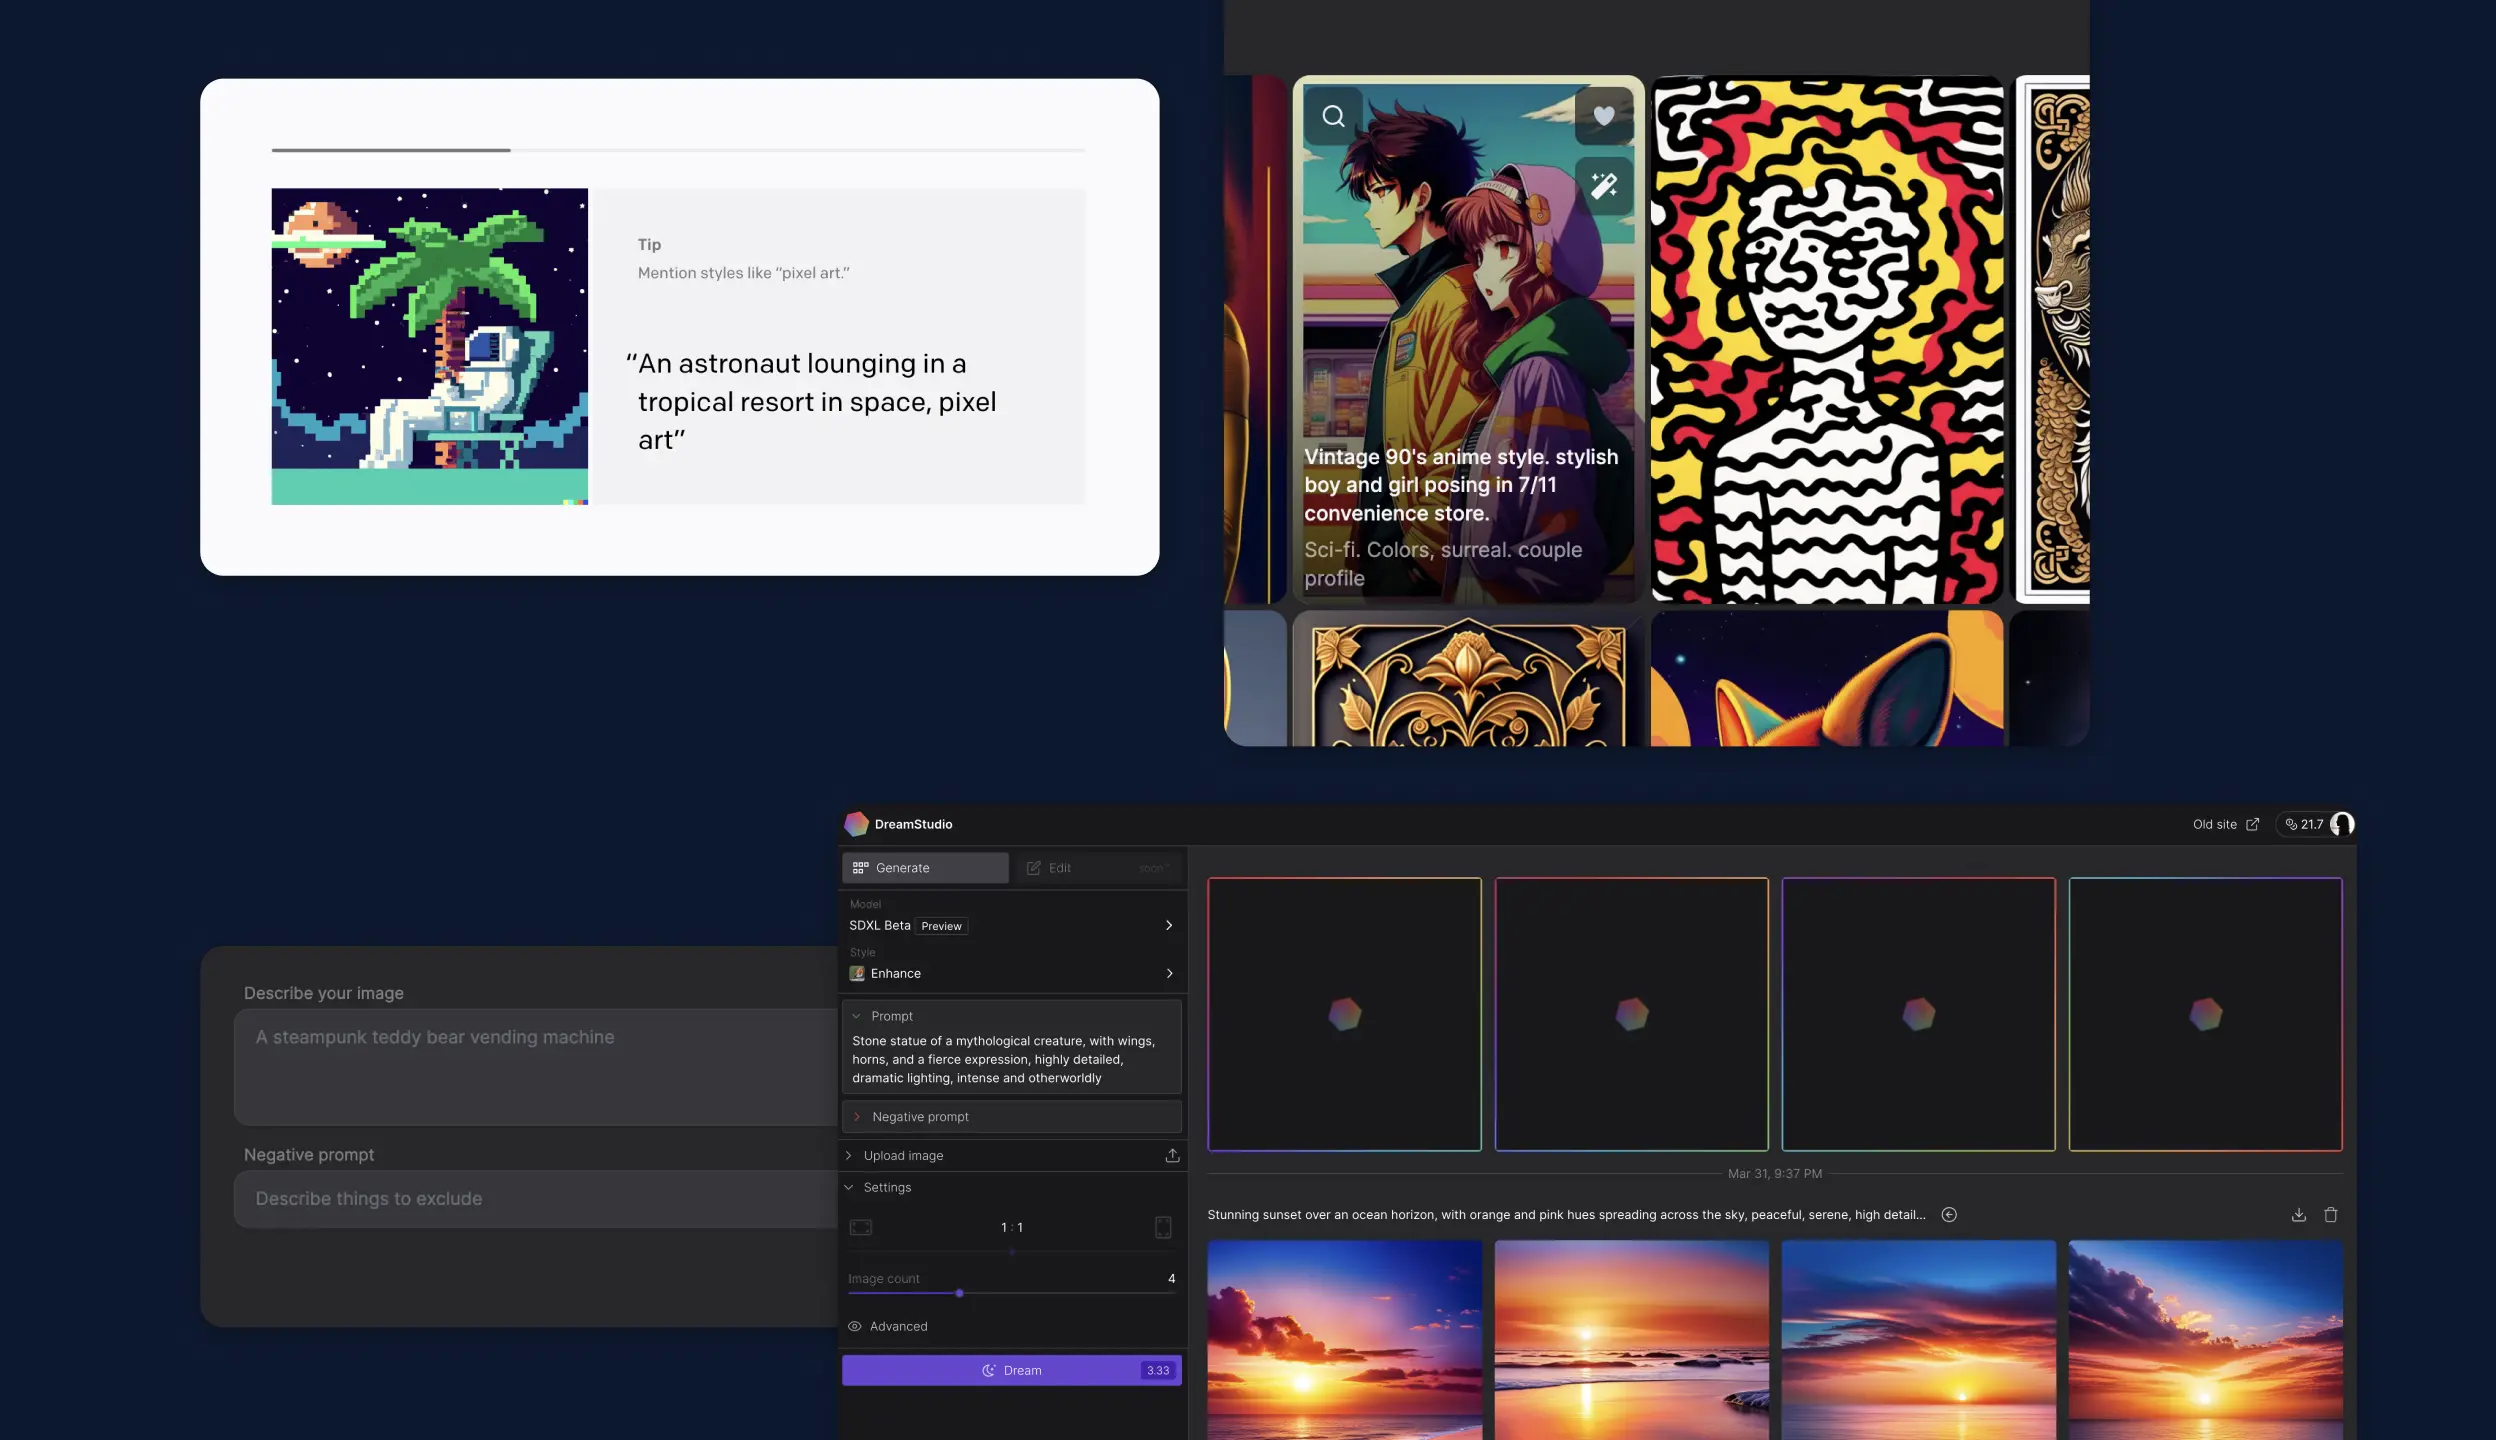Click 'Mention styles like pixel art' tip text
Screen dimensions: 2496x1440
click(x=744, y=273)
